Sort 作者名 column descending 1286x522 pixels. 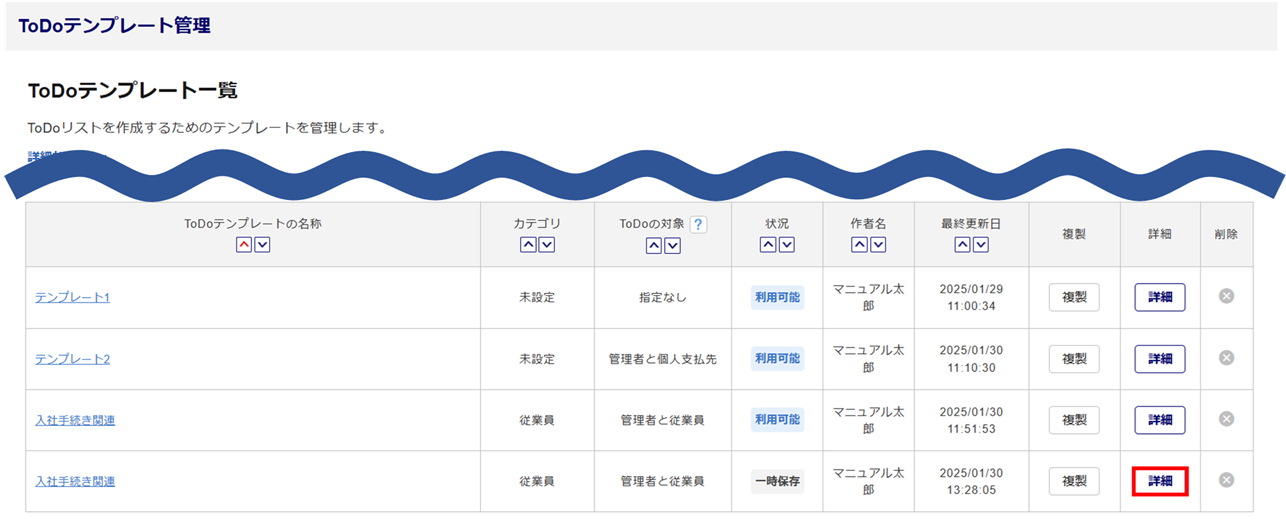[877, 245]
